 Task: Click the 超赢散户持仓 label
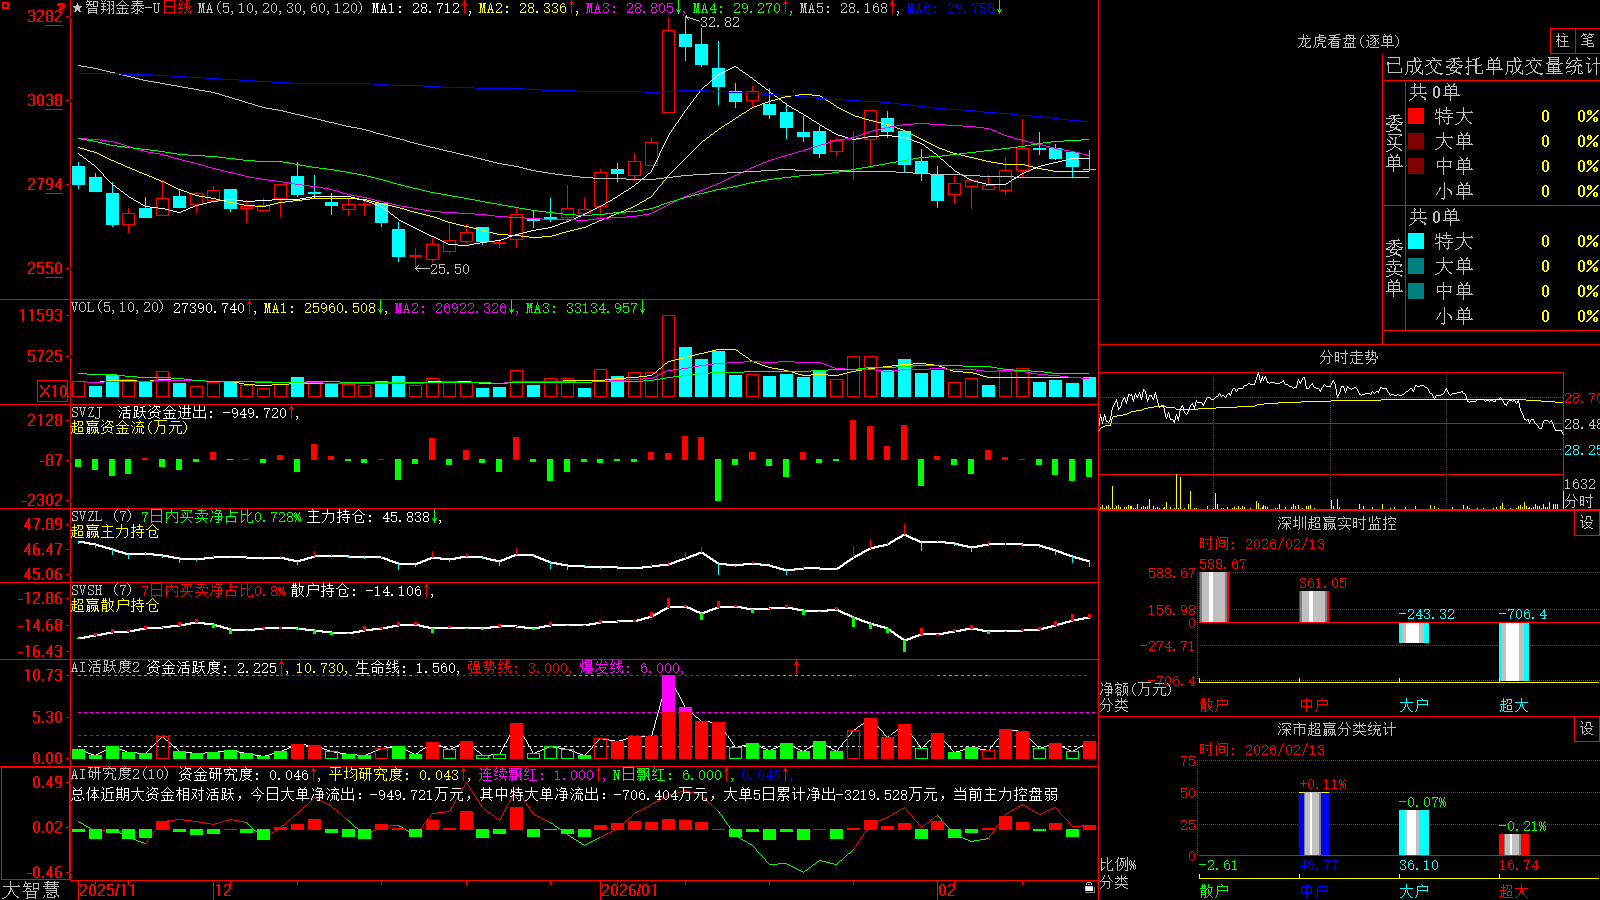(115, 605)
